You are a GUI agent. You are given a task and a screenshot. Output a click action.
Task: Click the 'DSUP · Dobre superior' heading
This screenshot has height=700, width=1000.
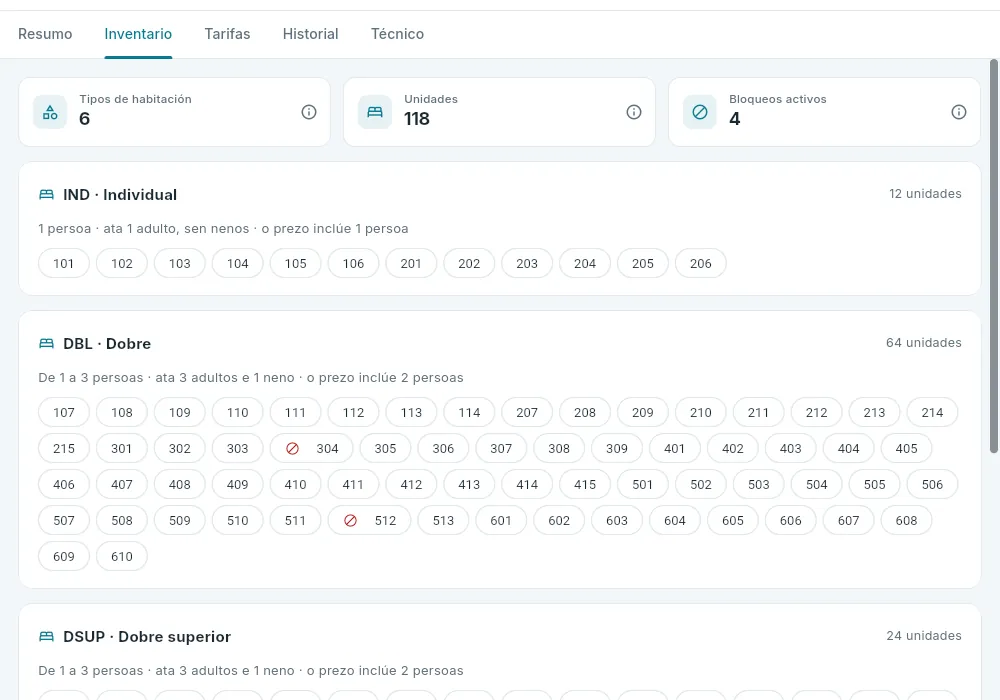[x=147, y=636]
